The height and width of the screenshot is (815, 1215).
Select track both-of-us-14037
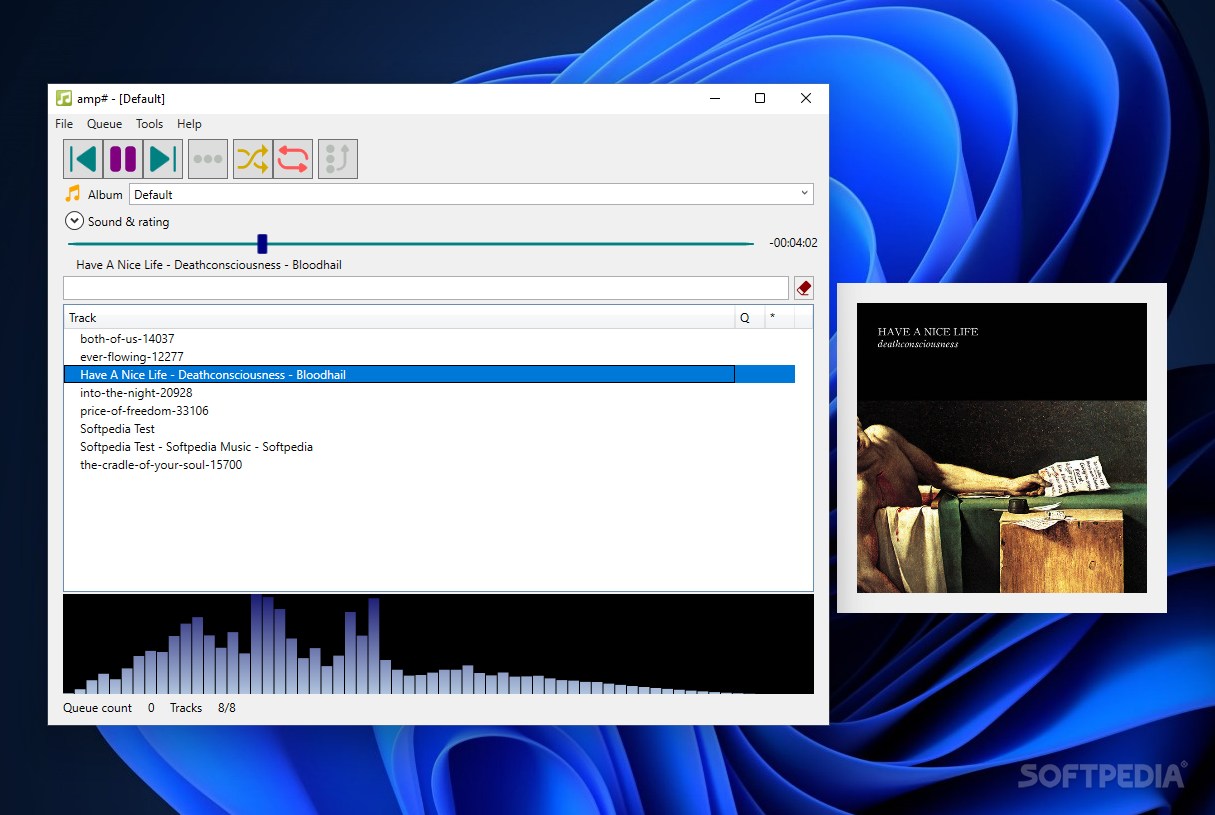[429, 339]
